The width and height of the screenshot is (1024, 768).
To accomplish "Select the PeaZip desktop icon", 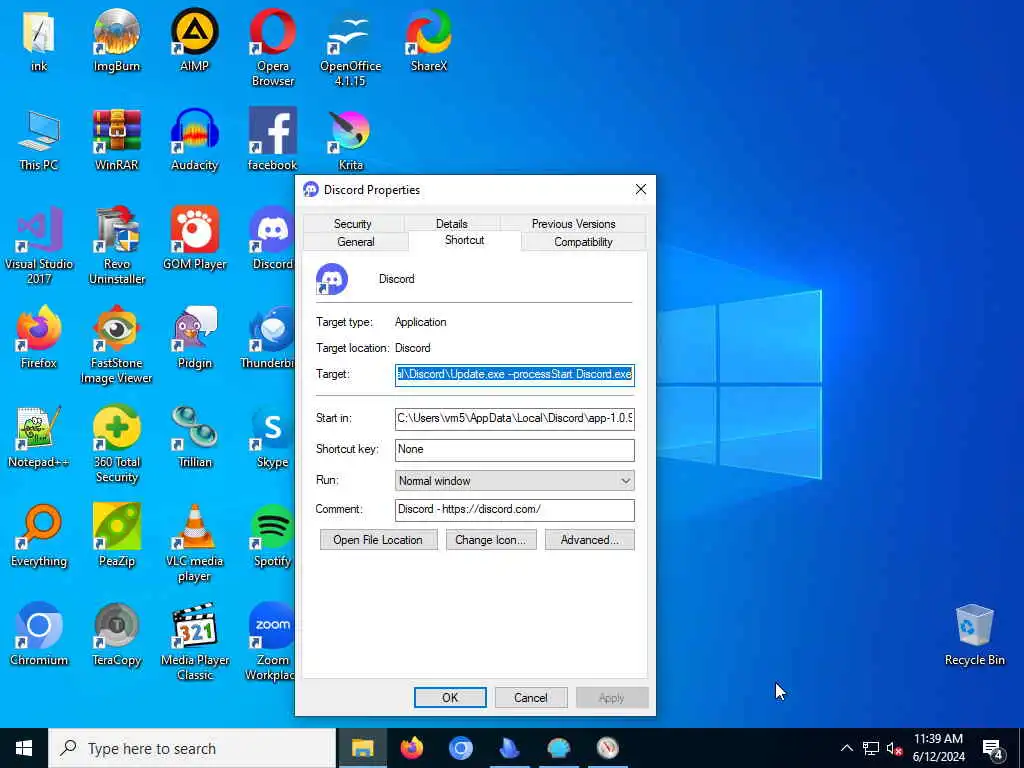I will coord(116,536).
